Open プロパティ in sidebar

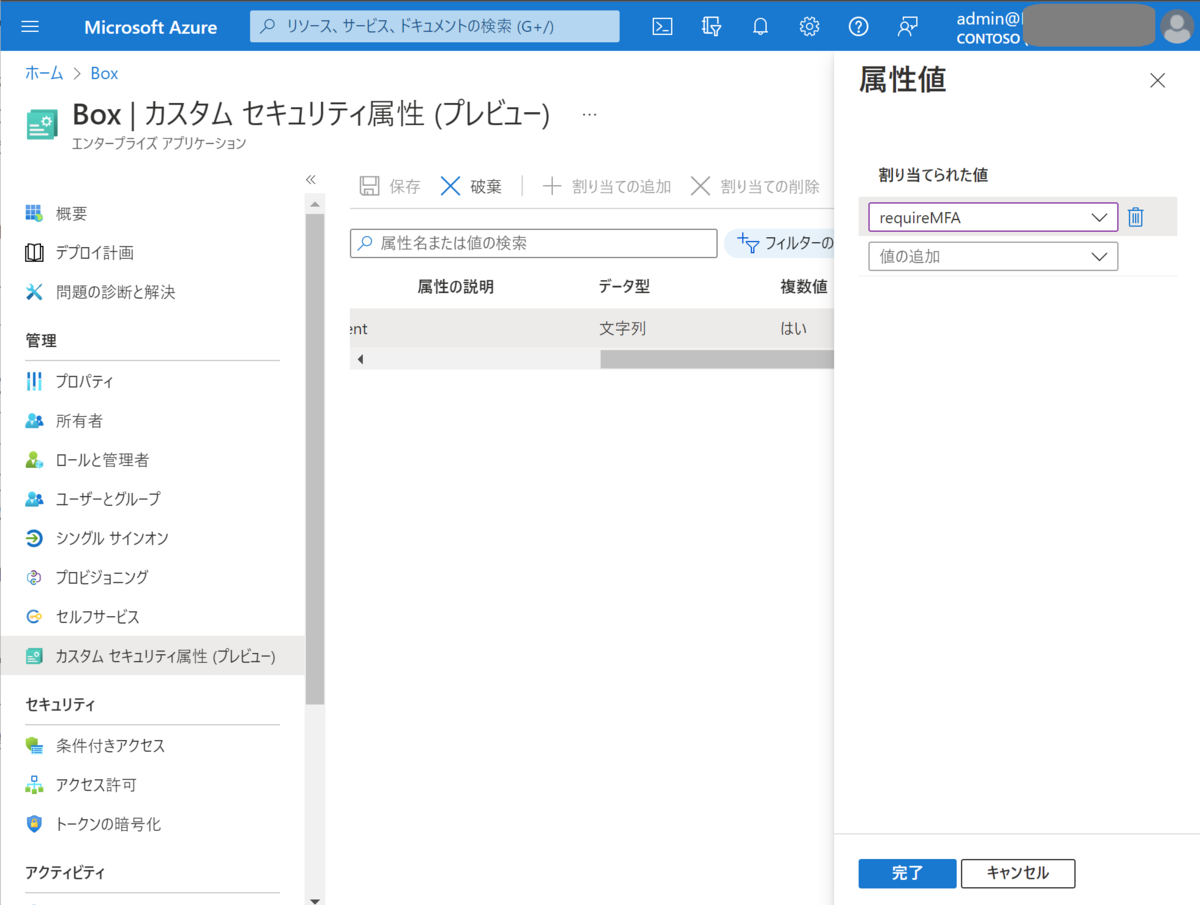(x=70, y=381)
